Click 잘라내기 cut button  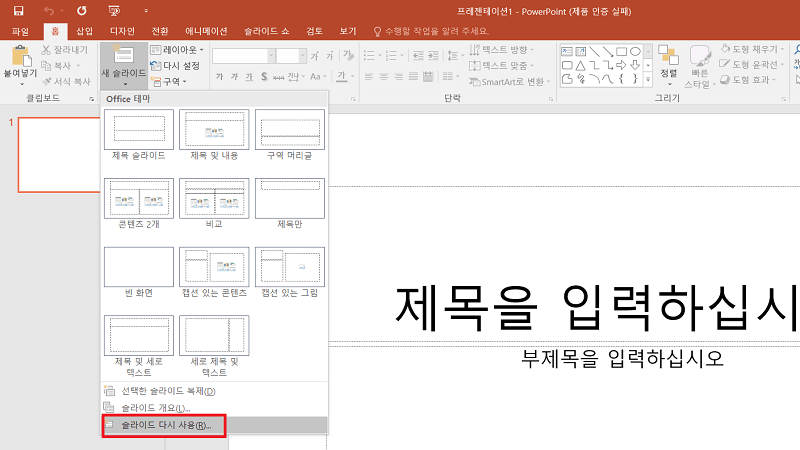(65, 49)
